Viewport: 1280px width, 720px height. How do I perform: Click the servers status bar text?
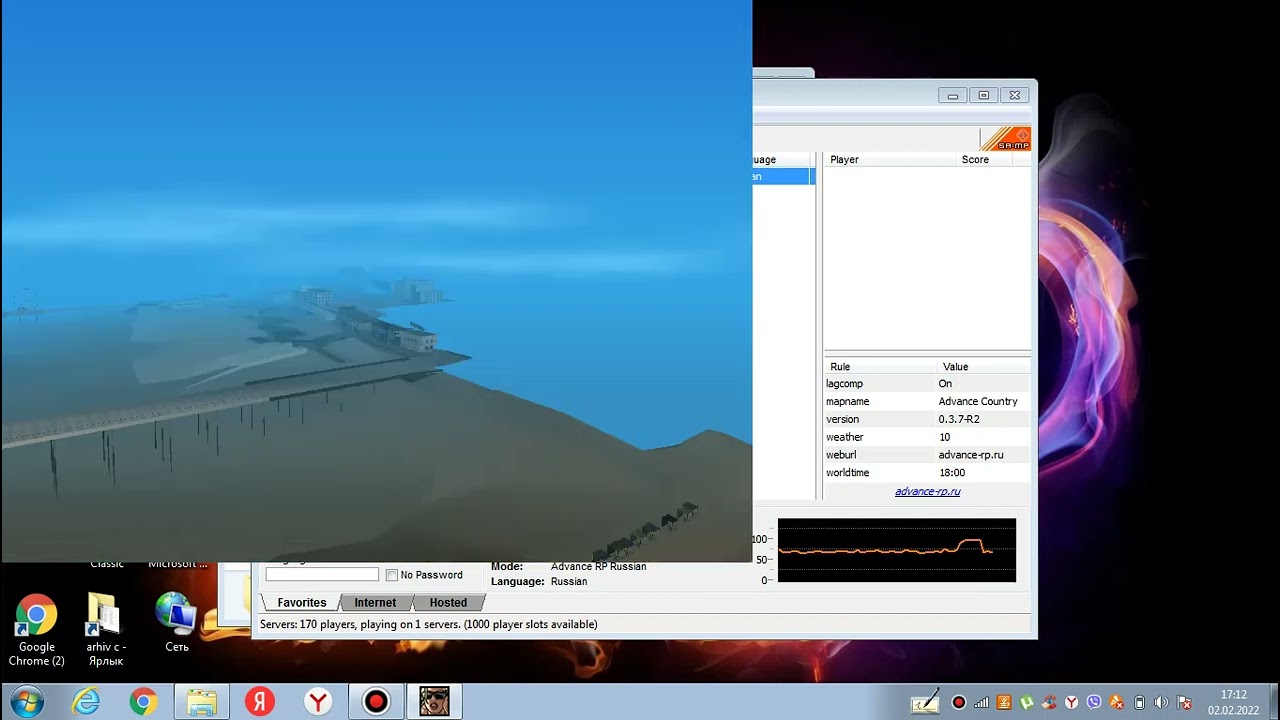tap(428, 624)
